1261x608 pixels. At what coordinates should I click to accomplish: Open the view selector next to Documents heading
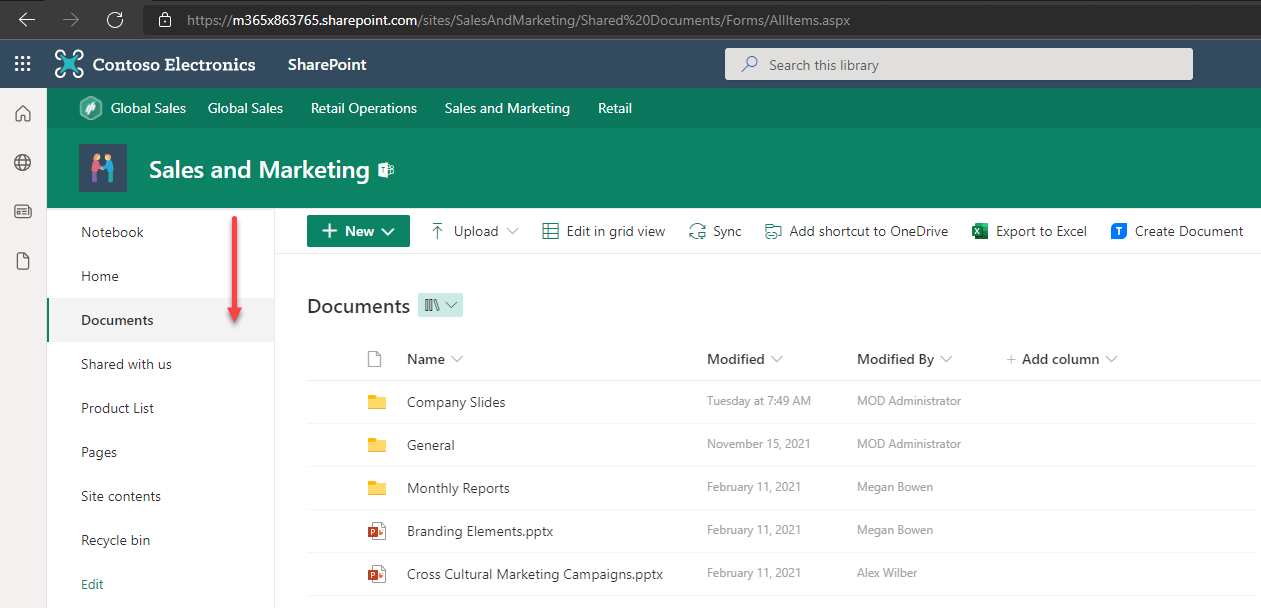[x=440, y=305]
